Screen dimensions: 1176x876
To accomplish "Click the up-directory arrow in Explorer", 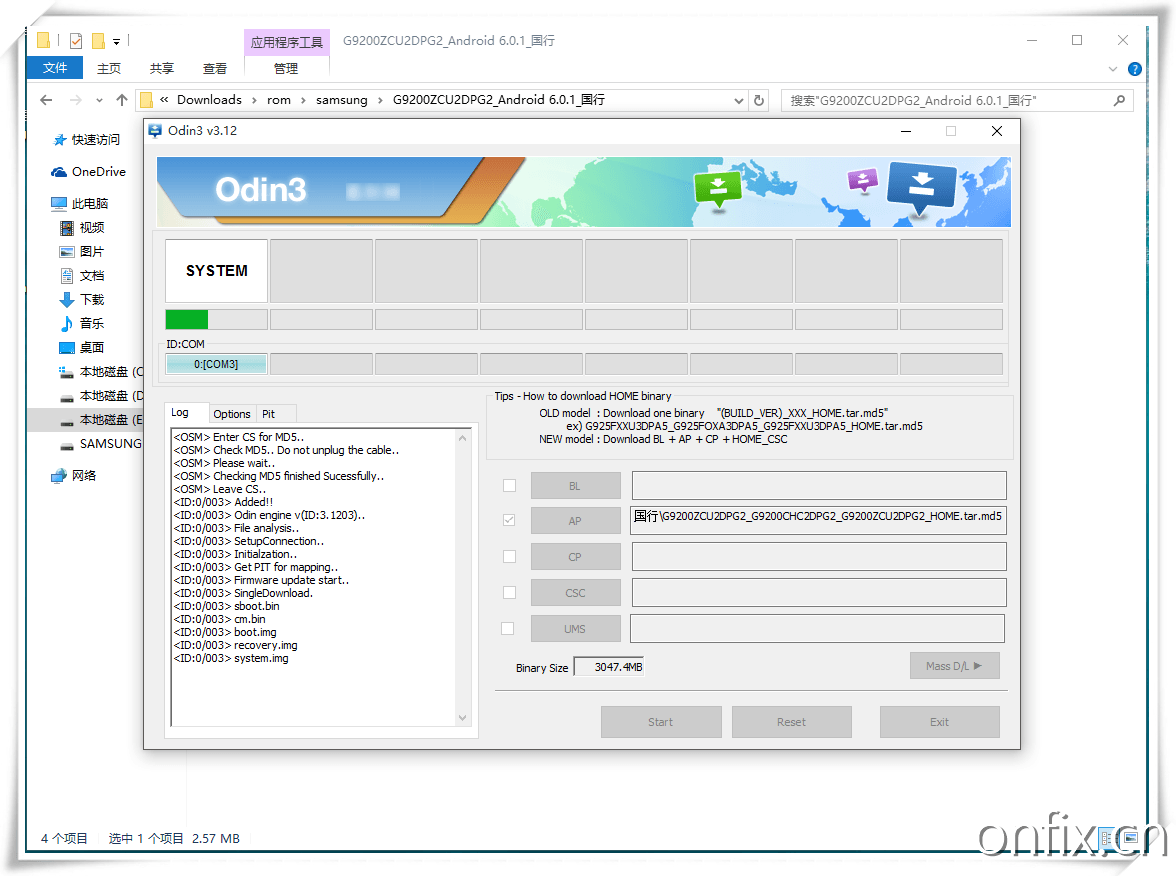I will [x=122, y=100].
